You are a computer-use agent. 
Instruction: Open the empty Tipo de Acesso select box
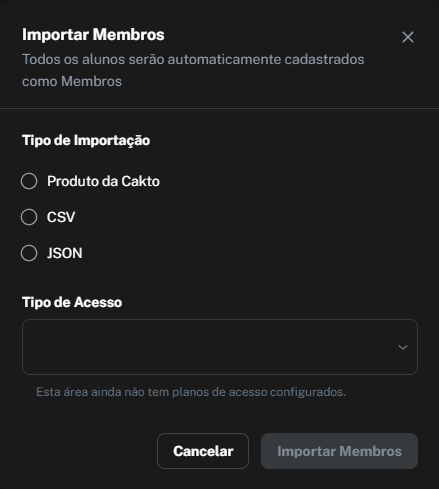(x=220, y=347)
